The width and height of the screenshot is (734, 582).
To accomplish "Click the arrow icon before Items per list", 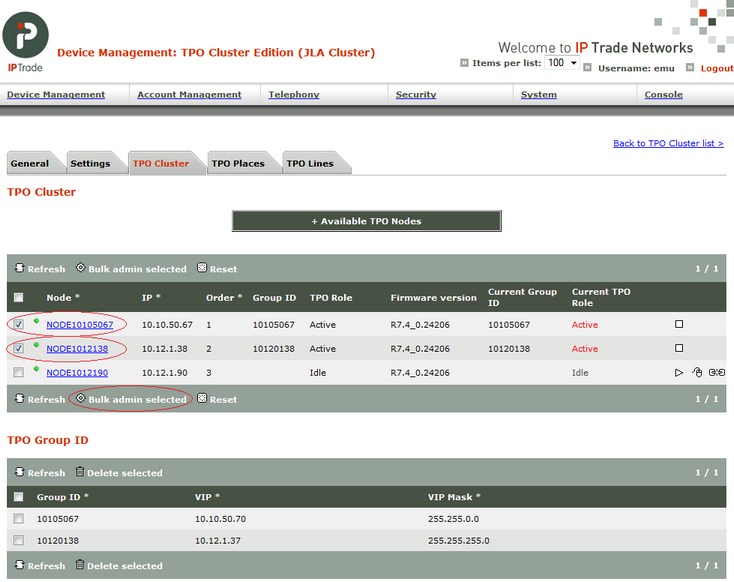I will [x=464, y=63].
